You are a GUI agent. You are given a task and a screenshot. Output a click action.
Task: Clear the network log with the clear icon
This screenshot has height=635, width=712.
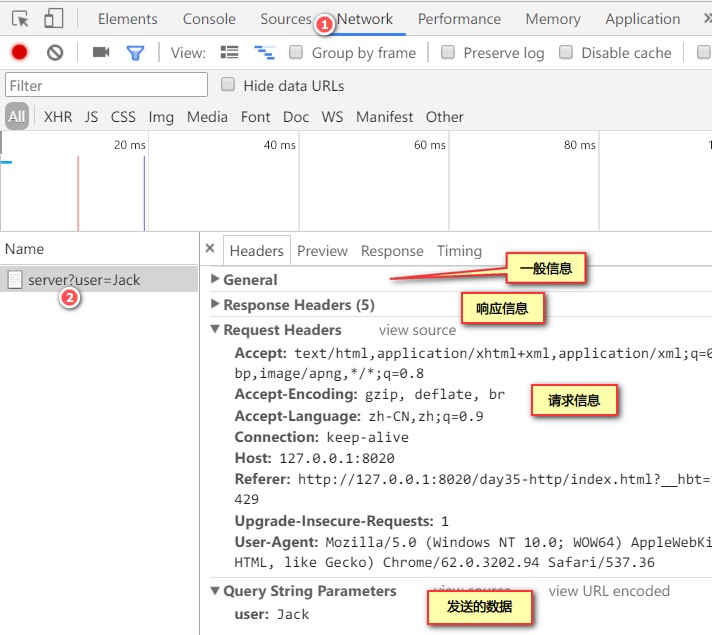click(x=55, y=53)
